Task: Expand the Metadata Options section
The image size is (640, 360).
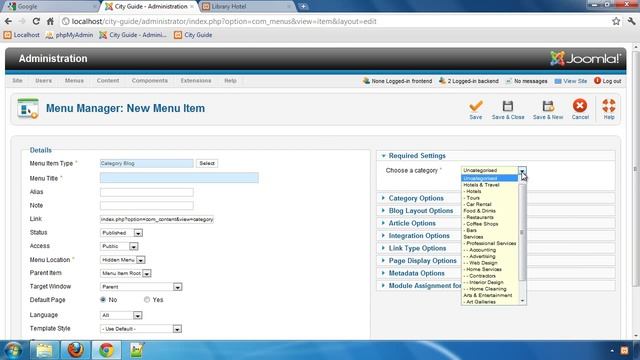Action: [416, 273]
